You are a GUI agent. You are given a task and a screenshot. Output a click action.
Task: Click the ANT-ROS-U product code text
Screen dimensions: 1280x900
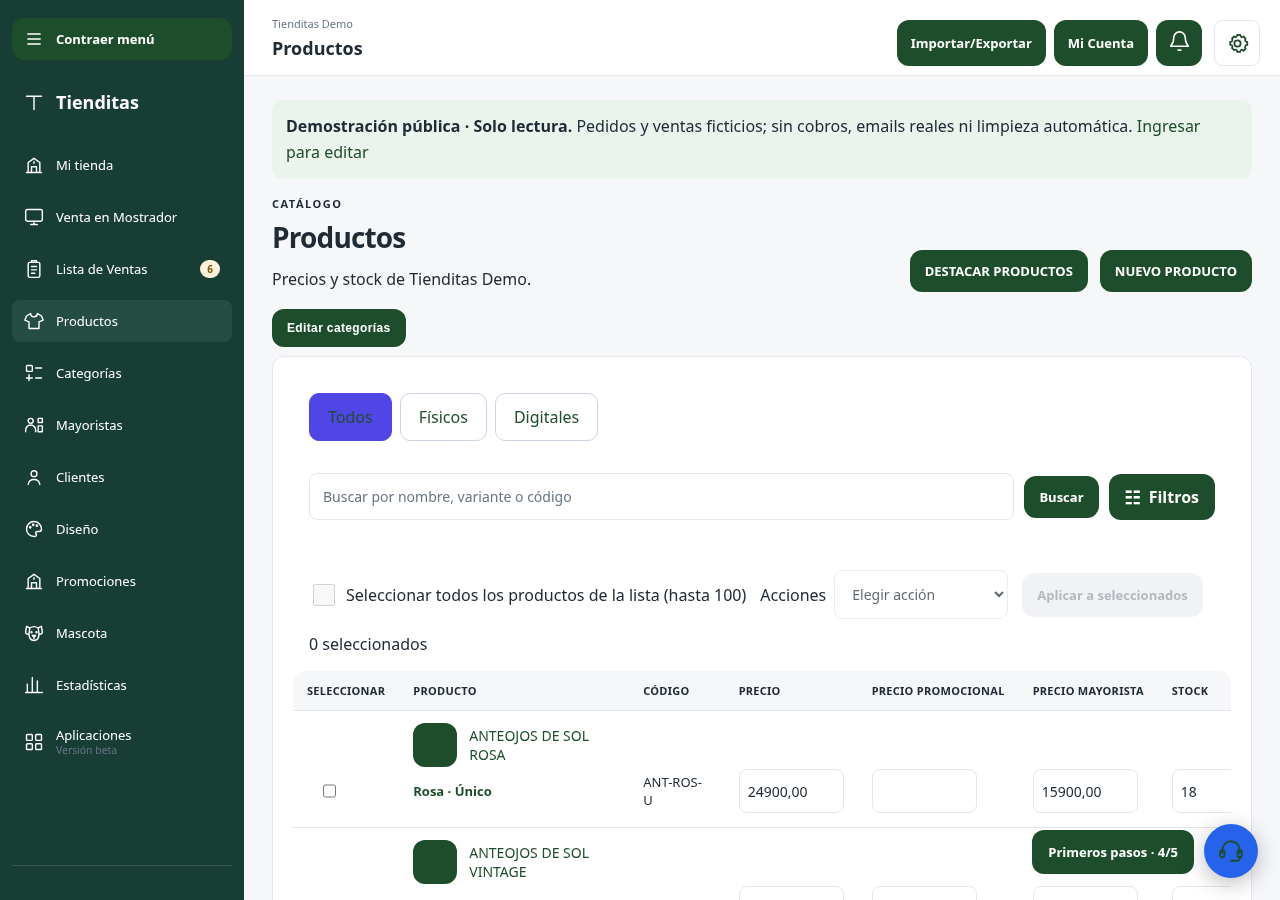(672, 791)
